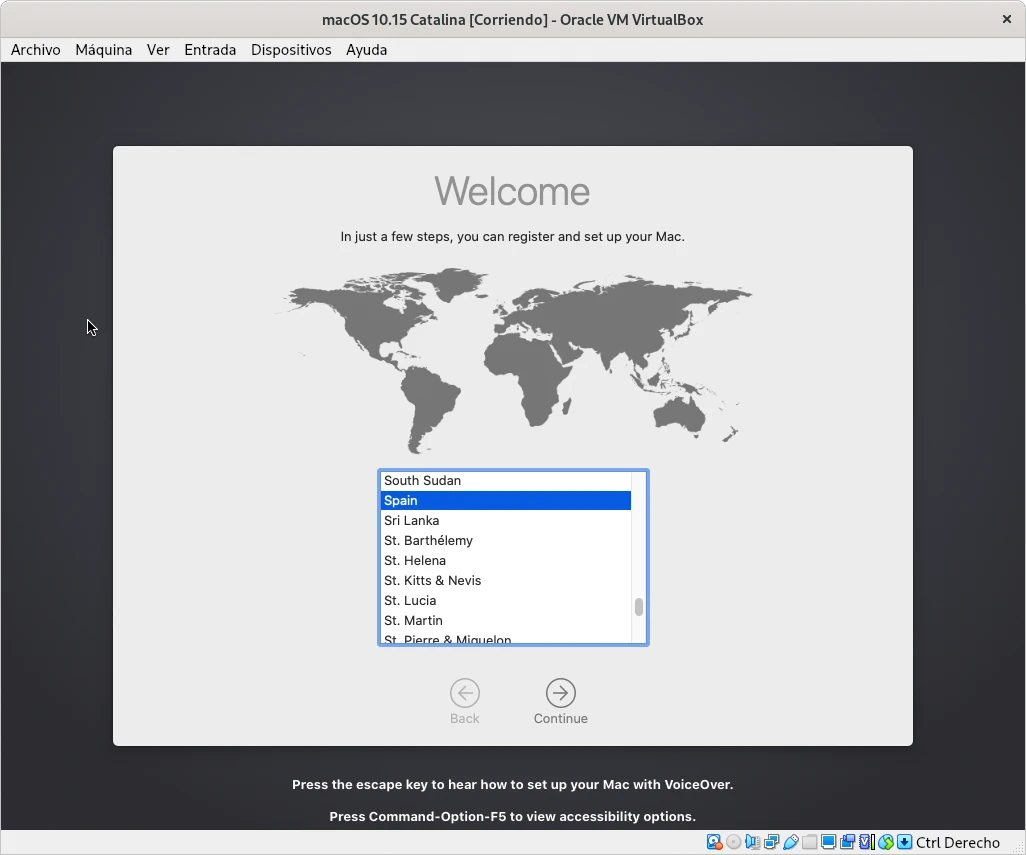Click the hard disk activity status icon

point(714,842)
